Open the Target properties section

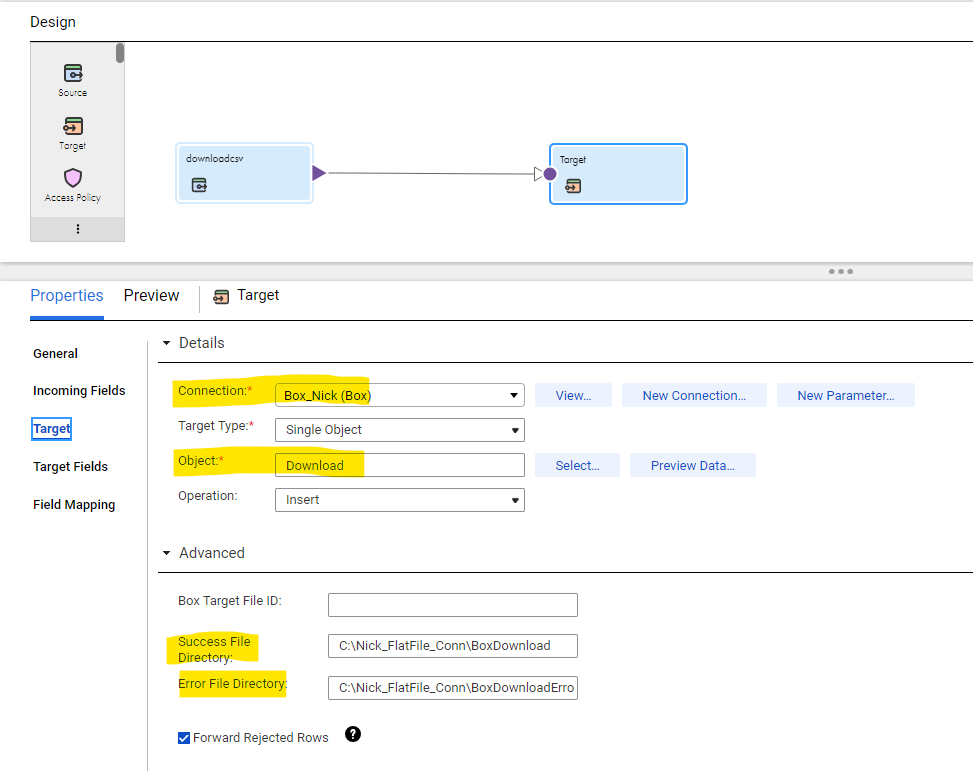pos(52,429)
